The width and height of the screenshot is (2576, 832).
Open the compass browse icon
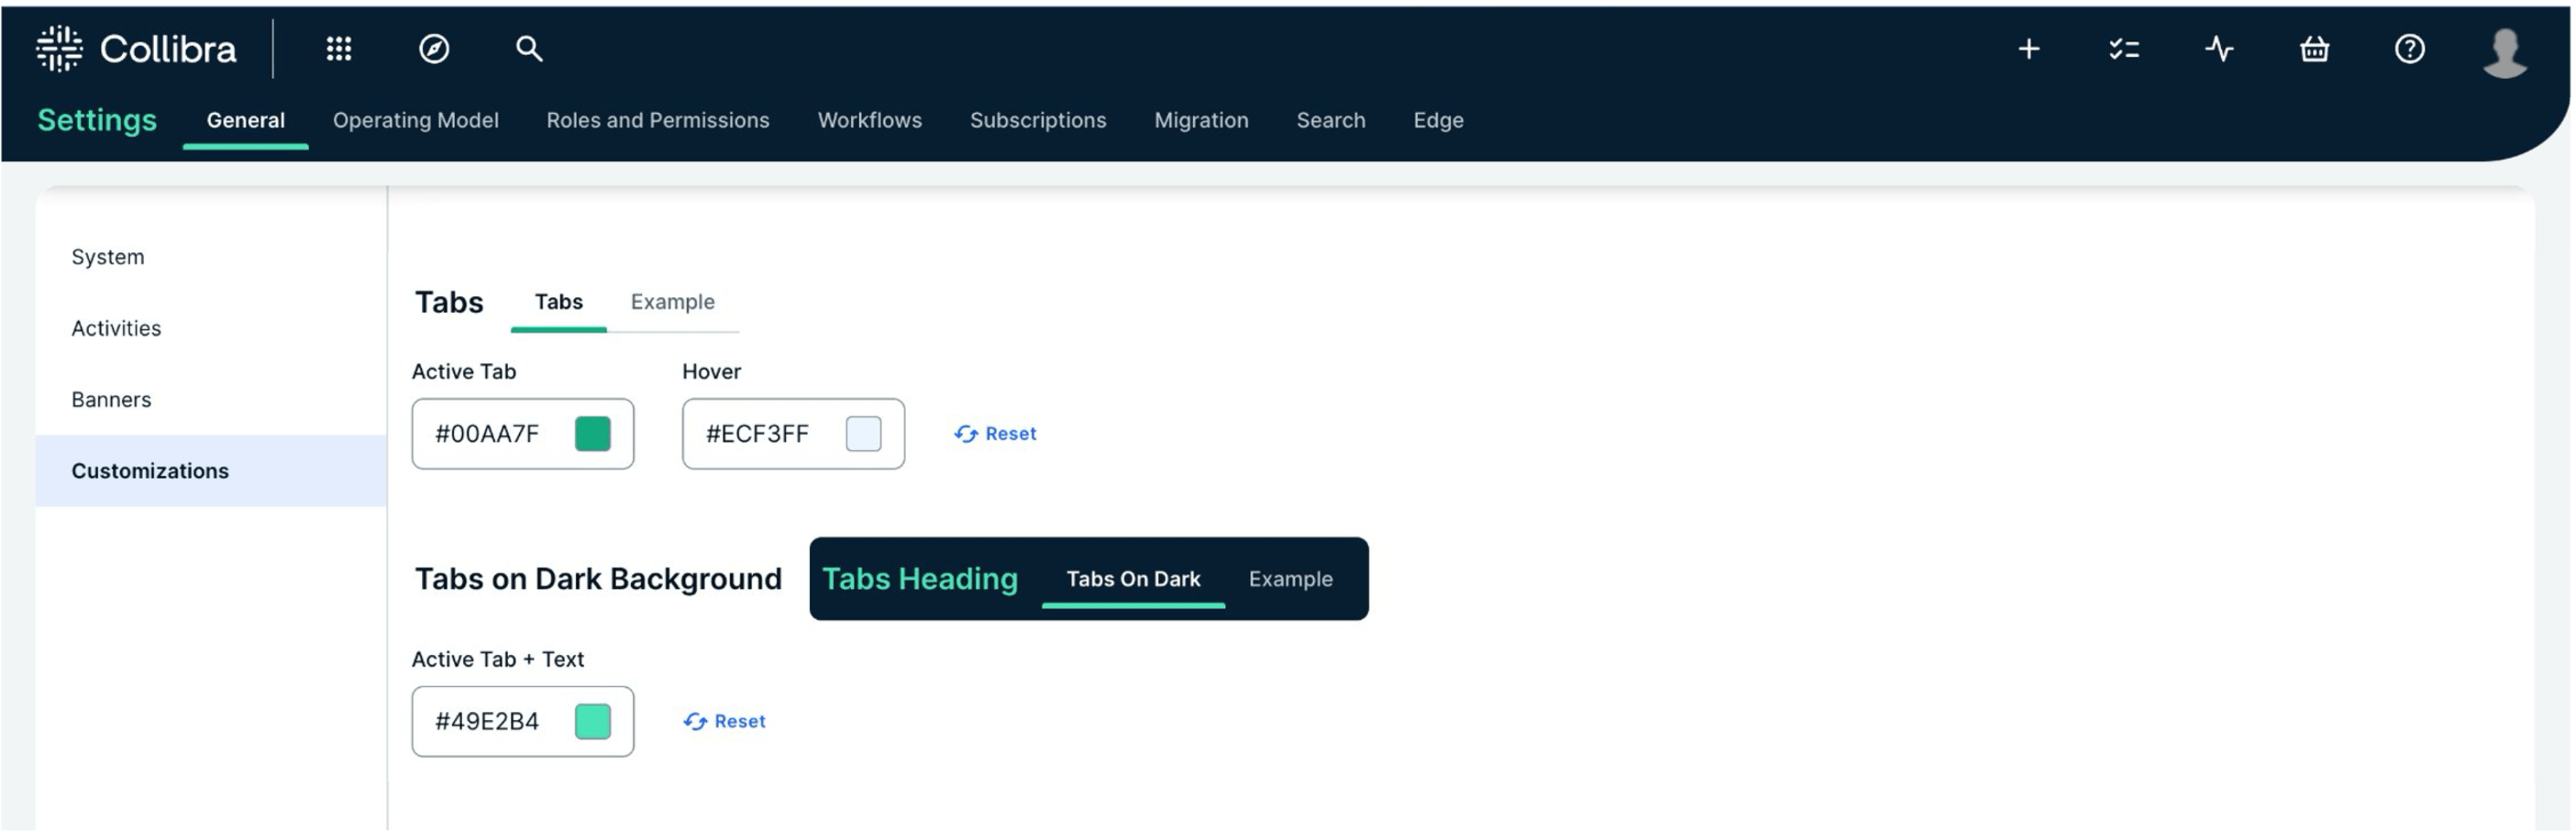[x=434, y=49]
